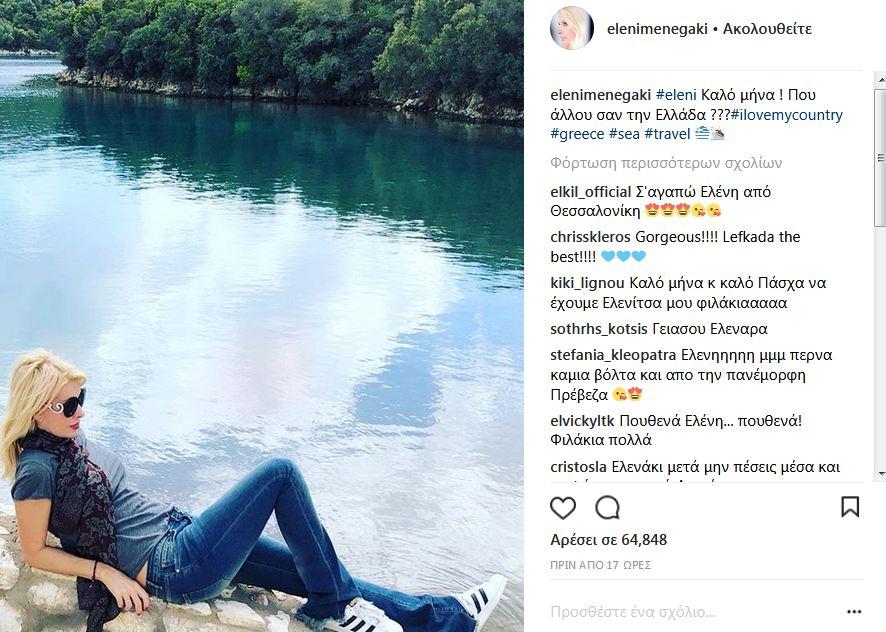Click the comment scrollbar's up arrow

tap(881, 80)
